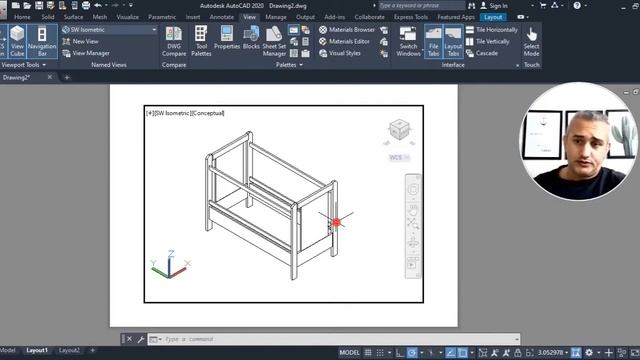Open Materials Editor
This screenshot has width=640, height=360.
pos(344,41)
